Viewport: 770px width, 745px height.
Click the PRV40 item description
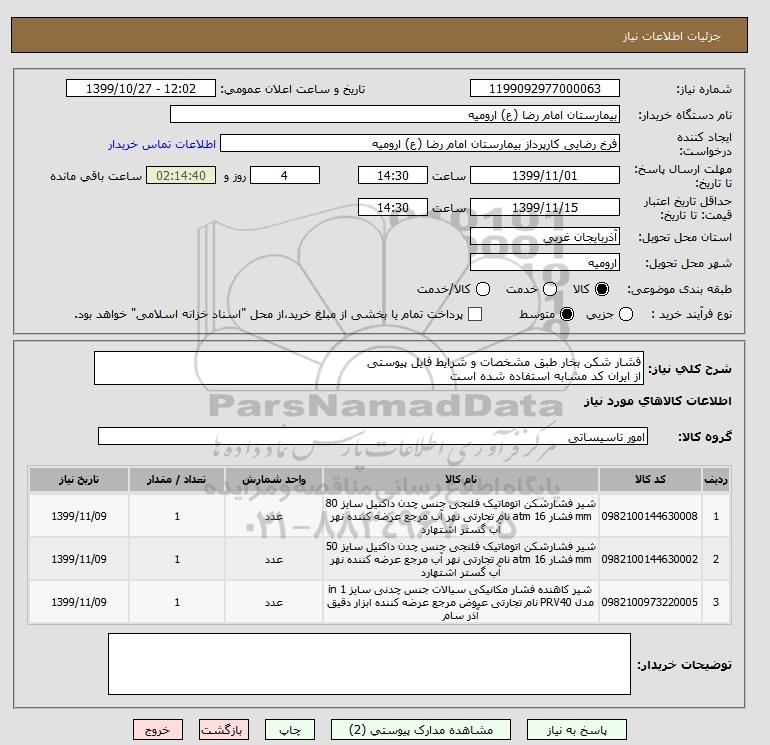point(461,602)
